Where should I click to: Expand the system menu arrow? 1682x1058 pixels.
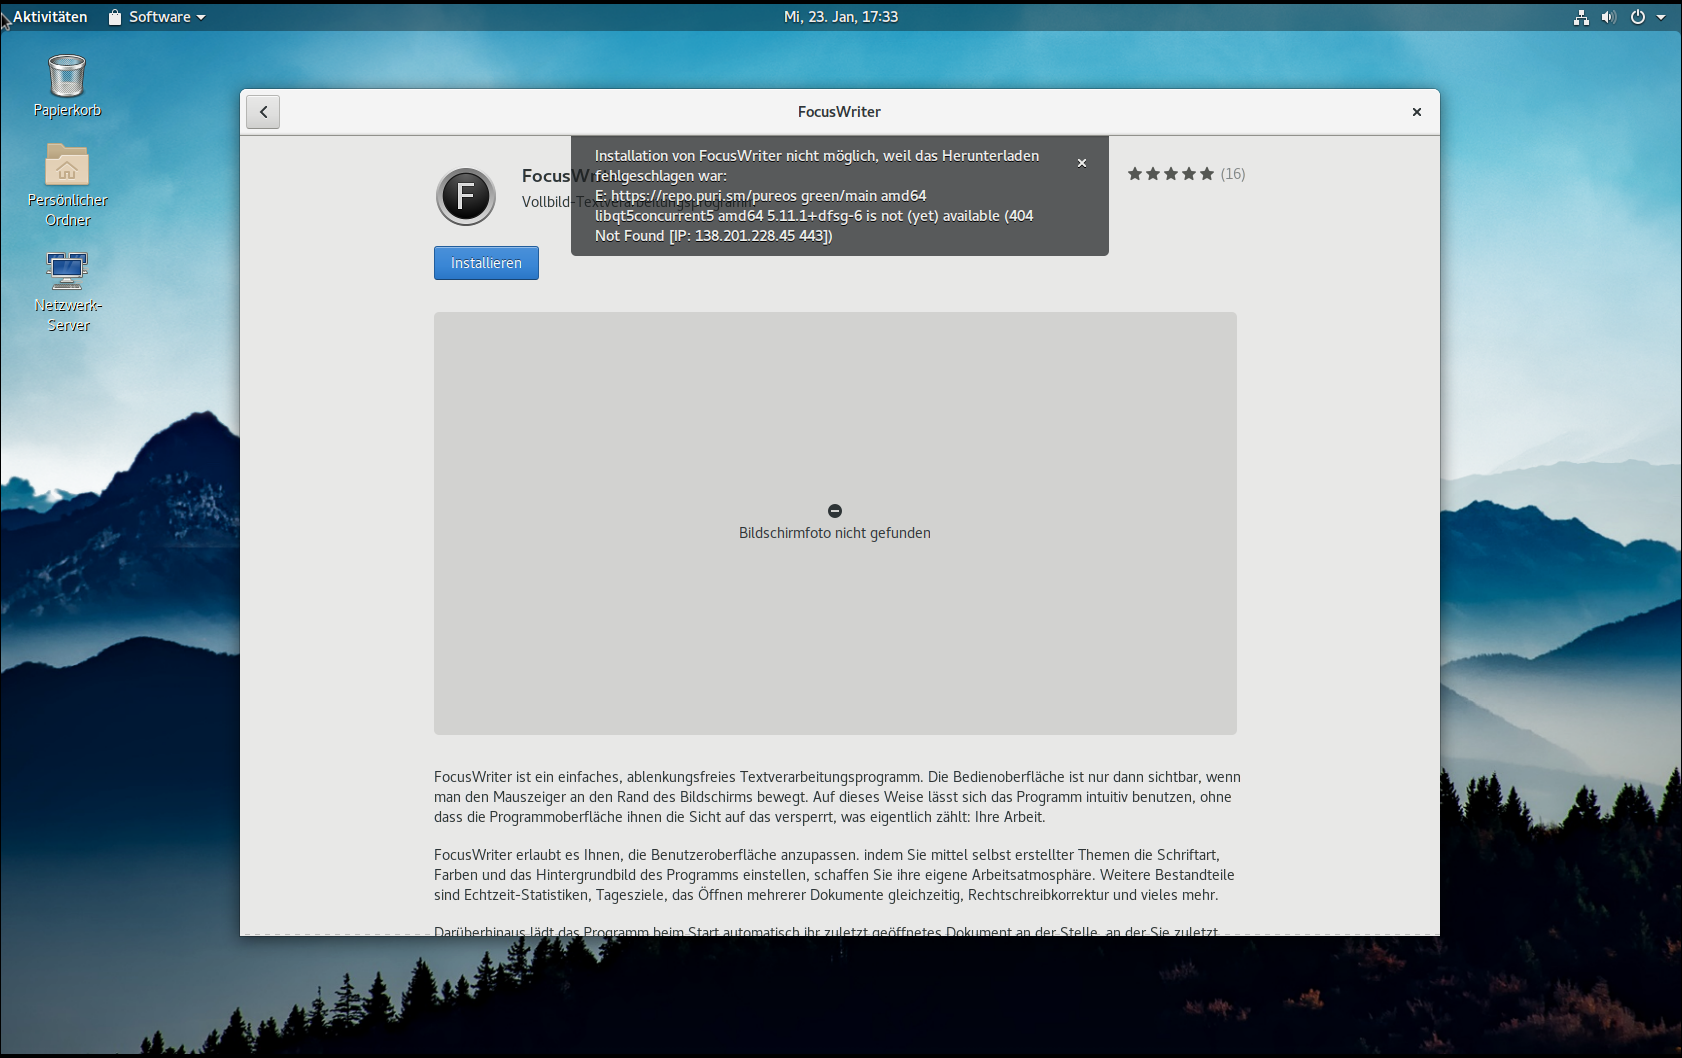[1661, 17]
